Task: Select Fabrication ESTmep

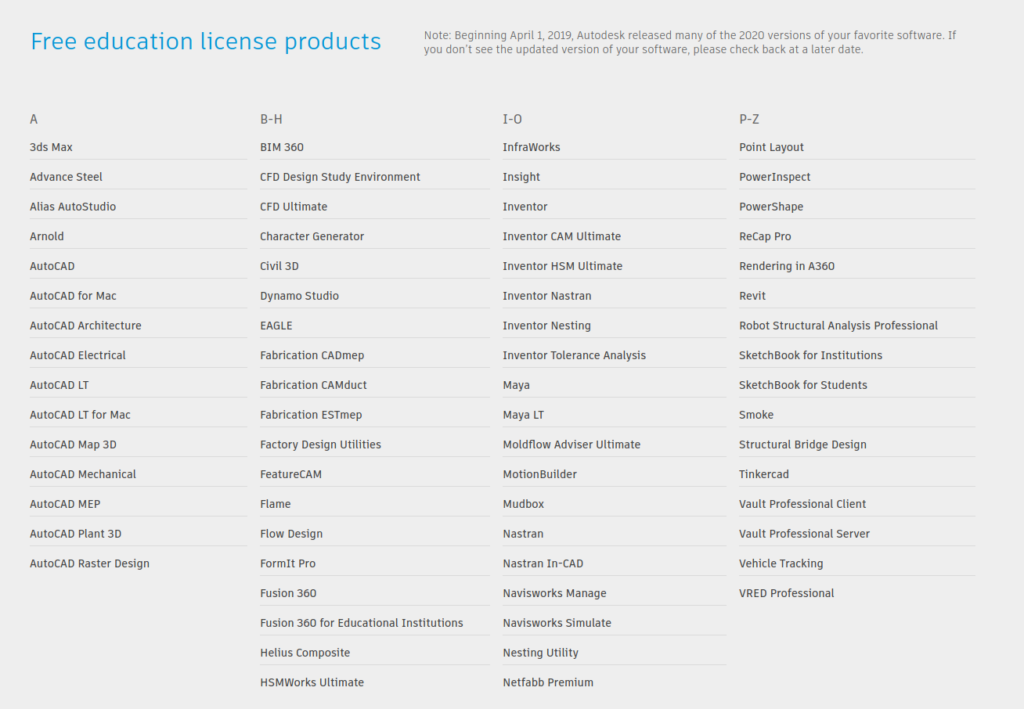Action: pyautogui.click(x=311, y=415)
